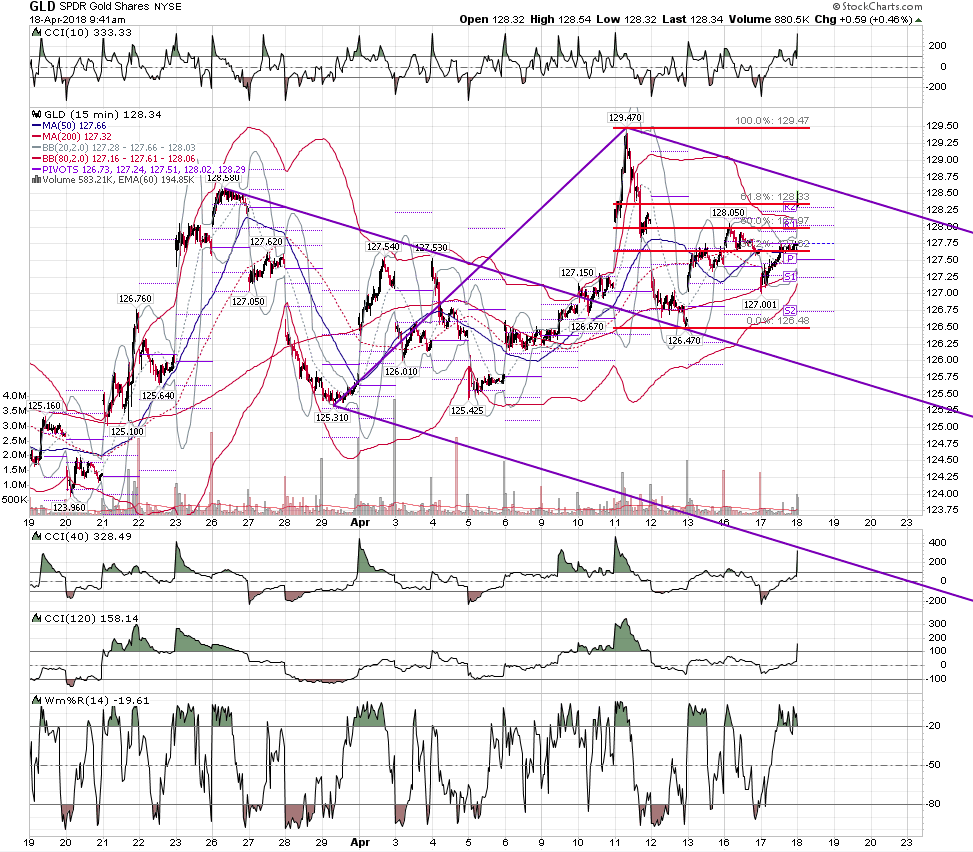The image size is (973, 852).
Task: Click the 125.310 price label
Action: (x=332, y=418)
